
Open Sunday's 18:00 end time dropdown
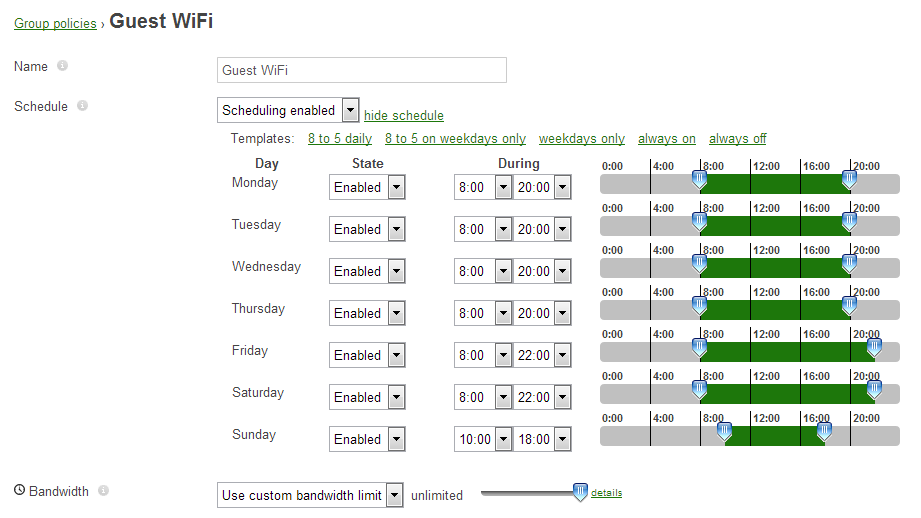coord(542,439)
